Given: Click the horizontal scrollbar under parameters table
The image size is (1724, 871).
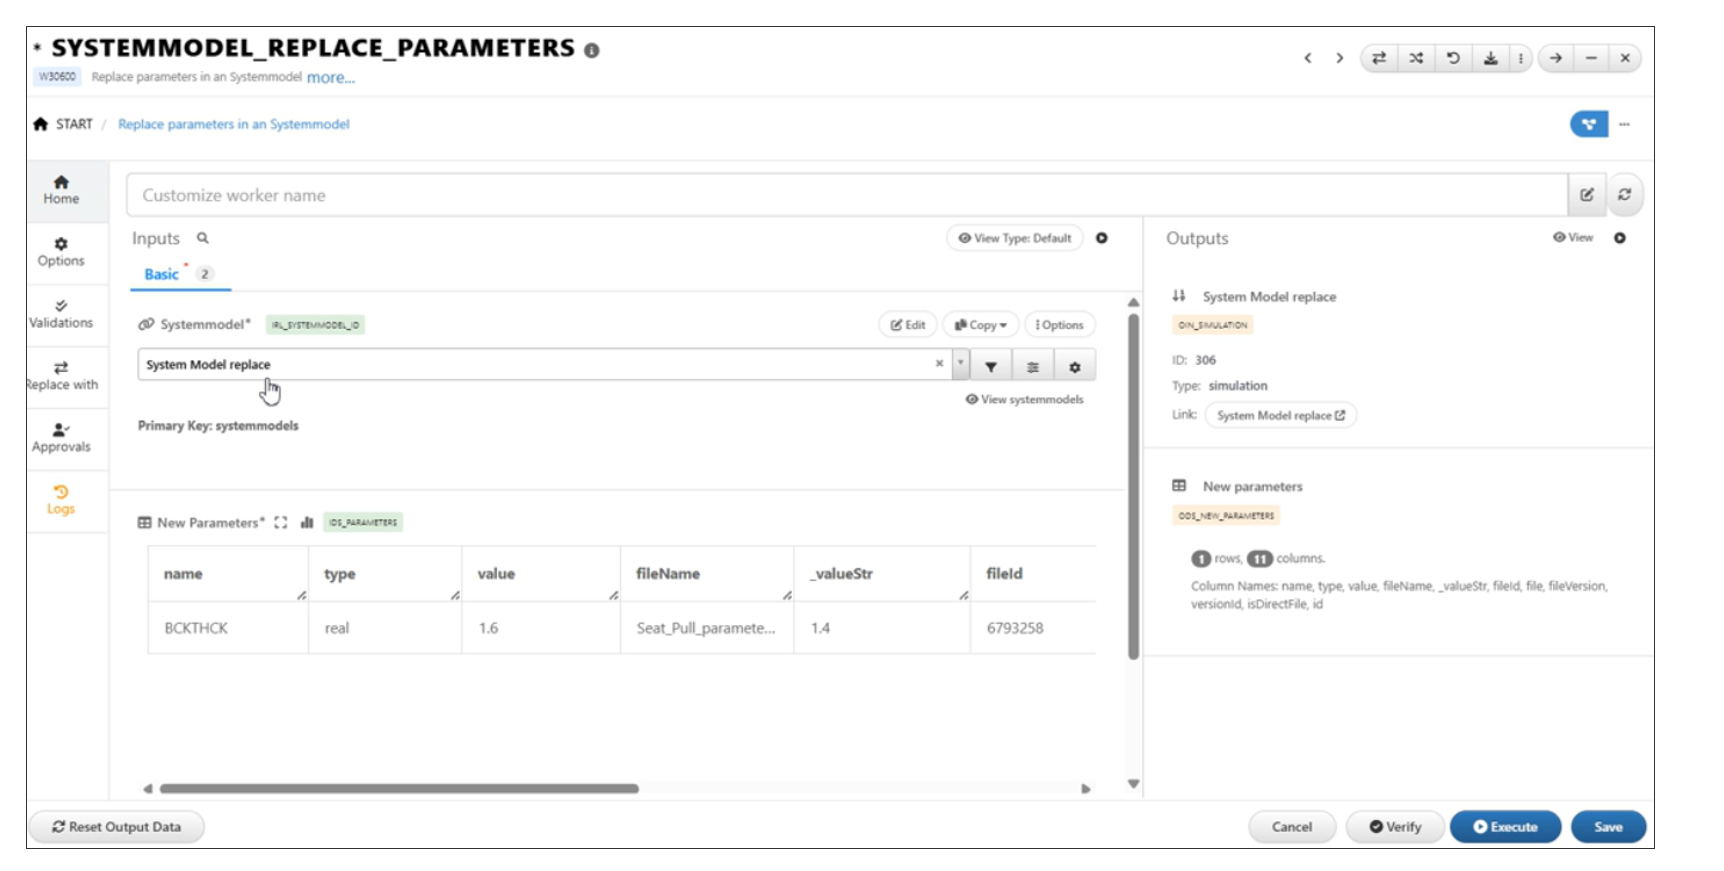Looking at the screenshot, I should click(x=399, y=788).
